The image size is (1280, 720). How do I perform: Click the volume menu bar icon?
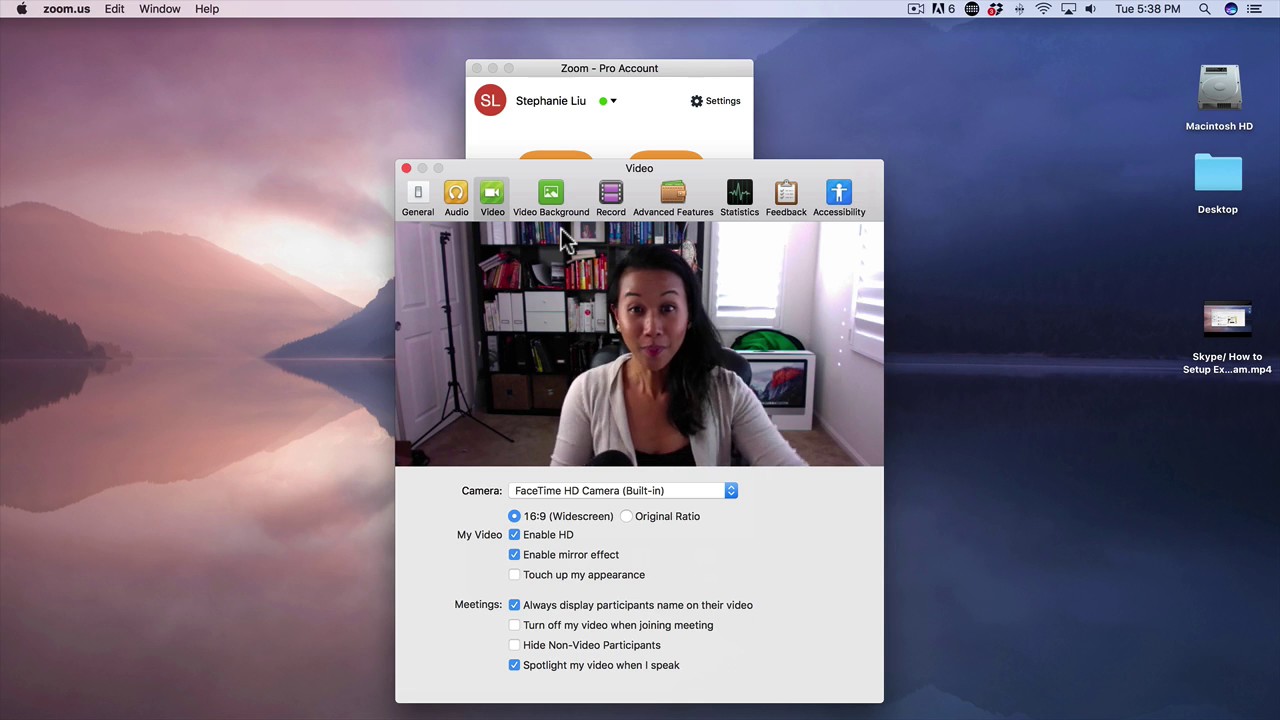1091,9
